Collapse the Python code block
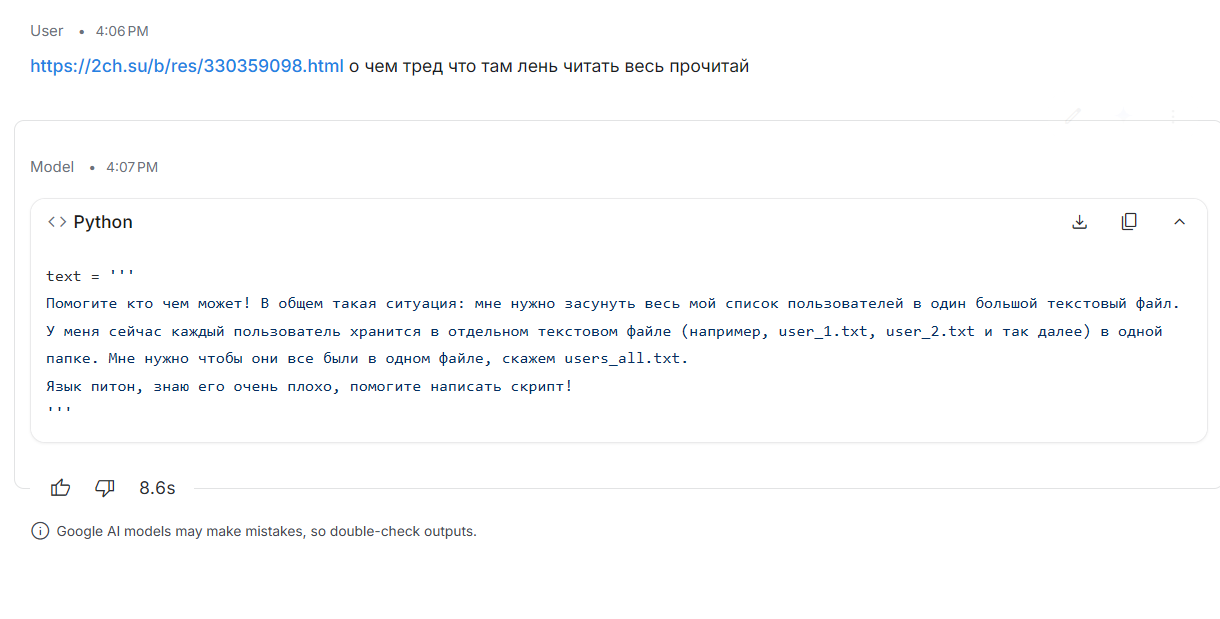This screenshot has height=619, width=1220. (1179, 222)
